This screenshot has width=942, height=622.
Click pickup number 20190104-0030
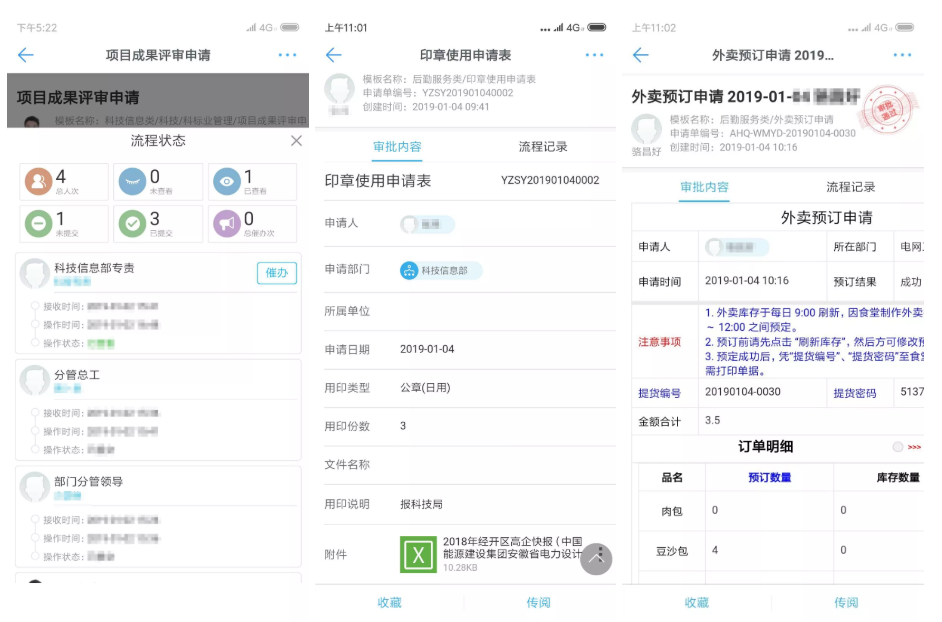click(x=743, y=392)
